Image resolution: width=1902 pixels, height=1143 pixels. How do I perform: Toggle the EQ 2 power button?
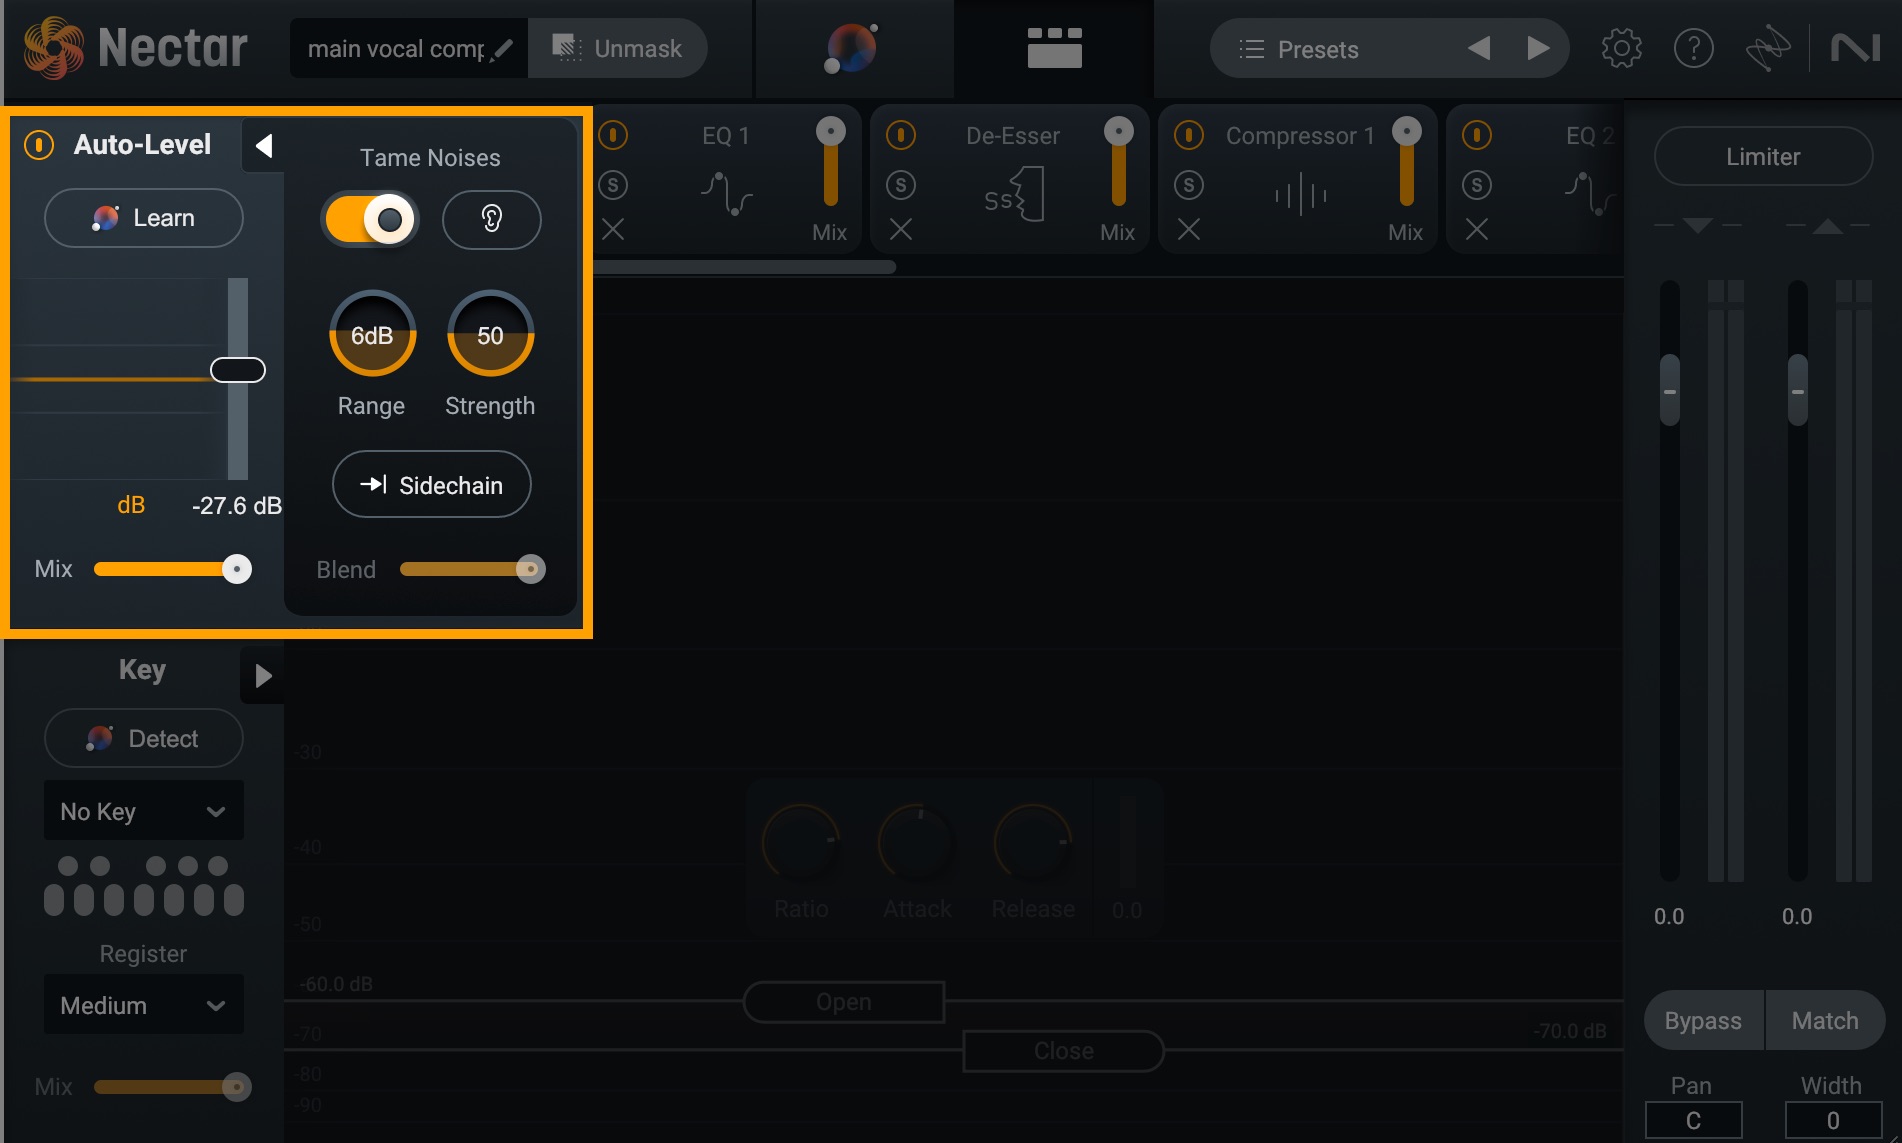pos(1476,135)
